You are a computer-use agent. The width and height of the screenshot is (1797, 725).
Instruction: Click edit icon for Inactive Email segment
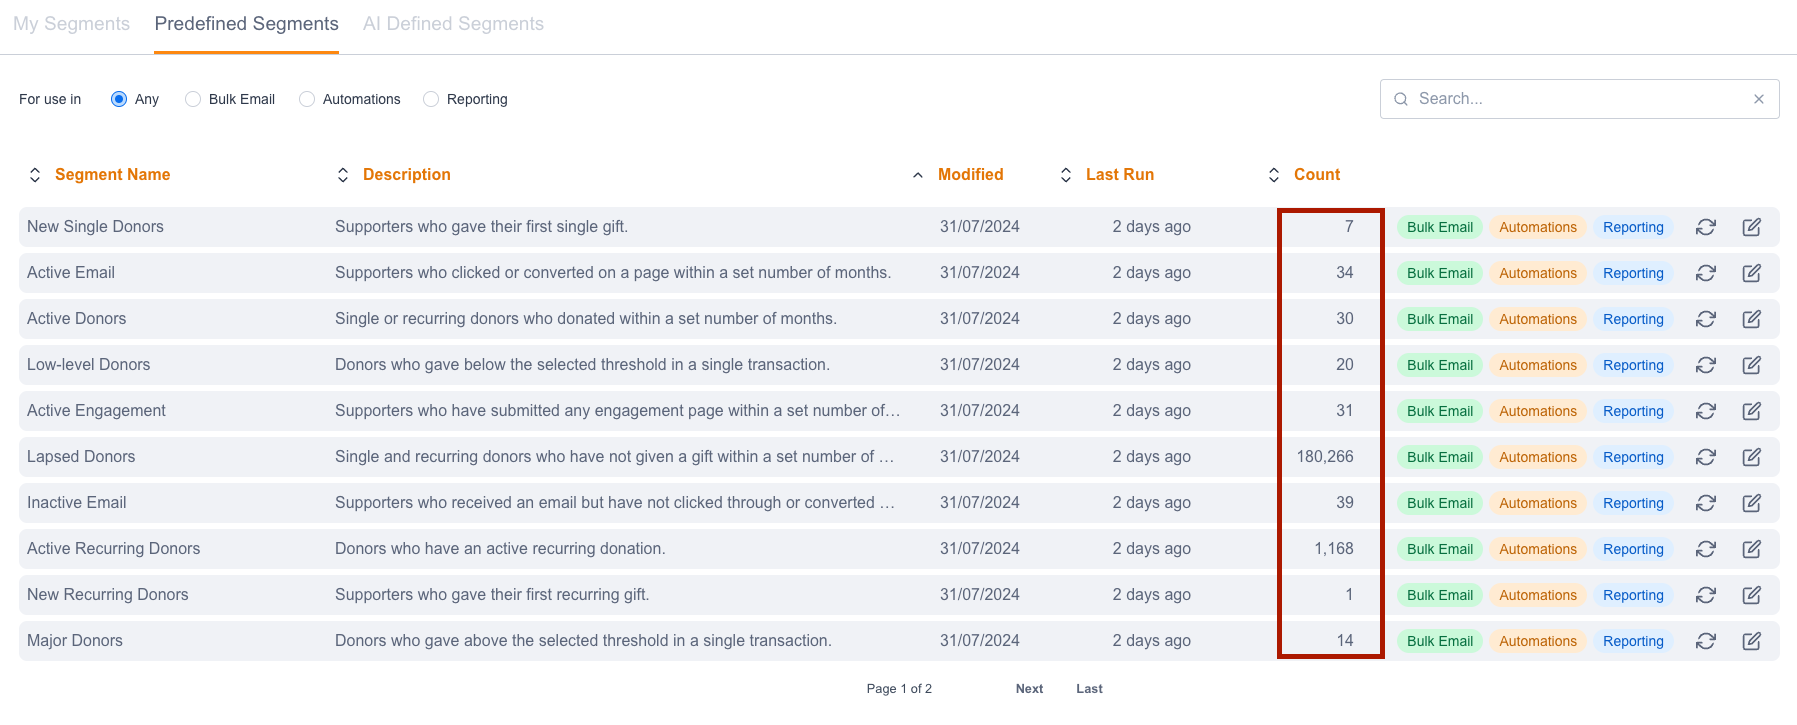pos(1751,503)
